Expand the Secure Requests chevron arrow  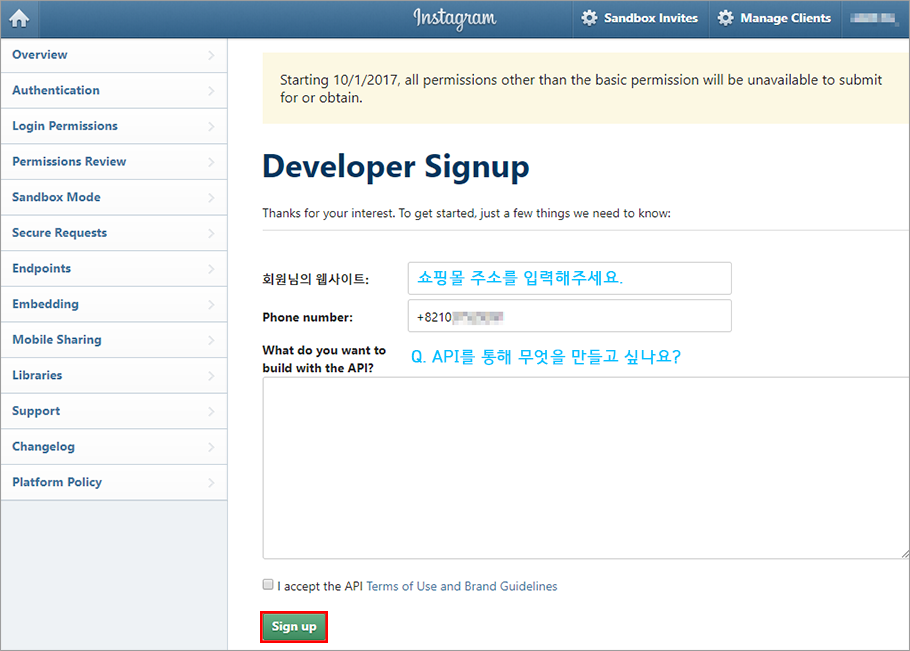pos(211,233)
